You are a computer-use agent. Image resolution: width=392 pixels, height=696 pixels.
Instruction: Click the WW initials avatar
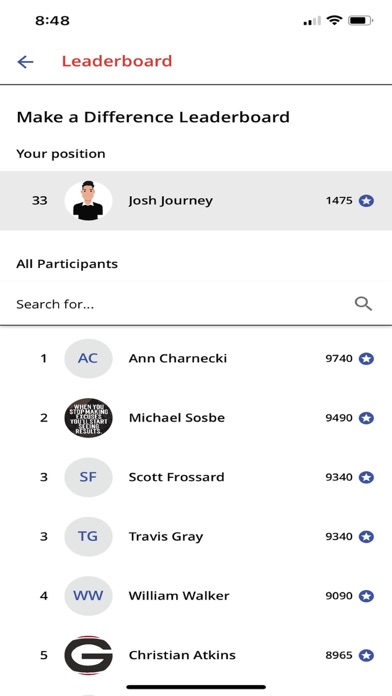[88, 596]
